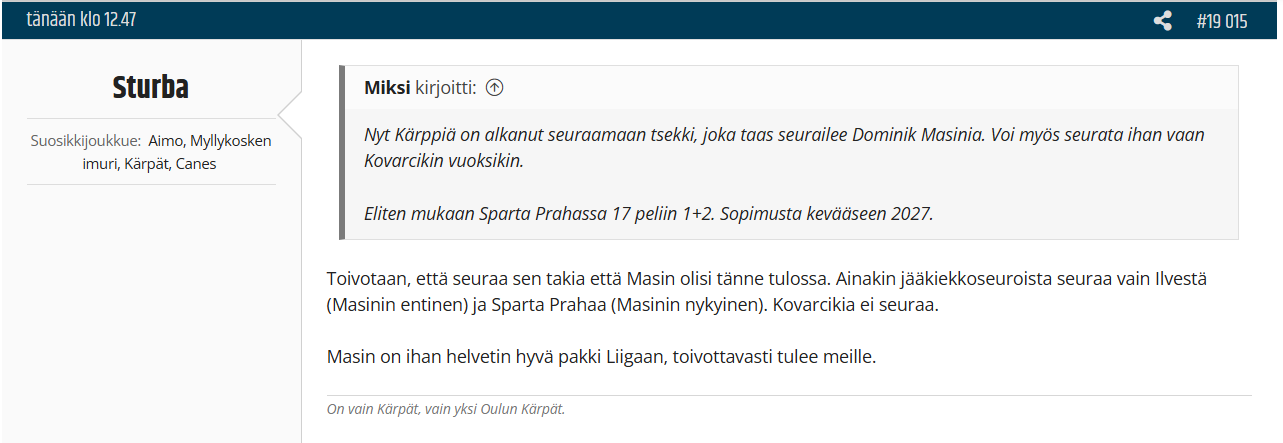Click the Suosikkijoukkue: label
The image size is (1283, 443).
click(x=86, y=141)
